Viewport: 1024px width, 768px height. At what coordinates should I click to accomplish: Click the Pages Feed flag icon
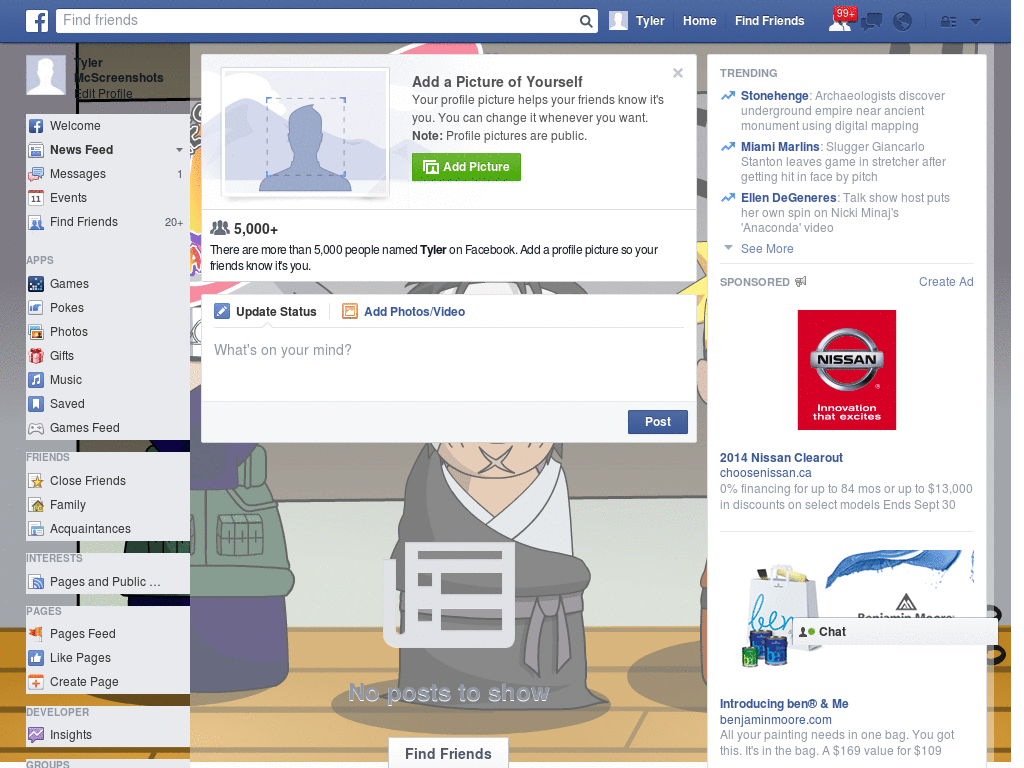tap(36, 633)
